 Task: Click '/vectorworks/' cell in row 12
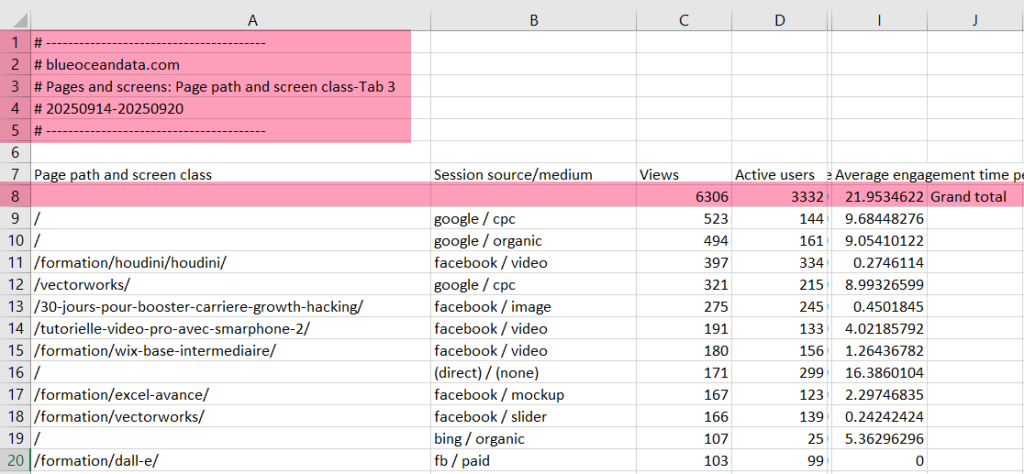coord(231,285)
